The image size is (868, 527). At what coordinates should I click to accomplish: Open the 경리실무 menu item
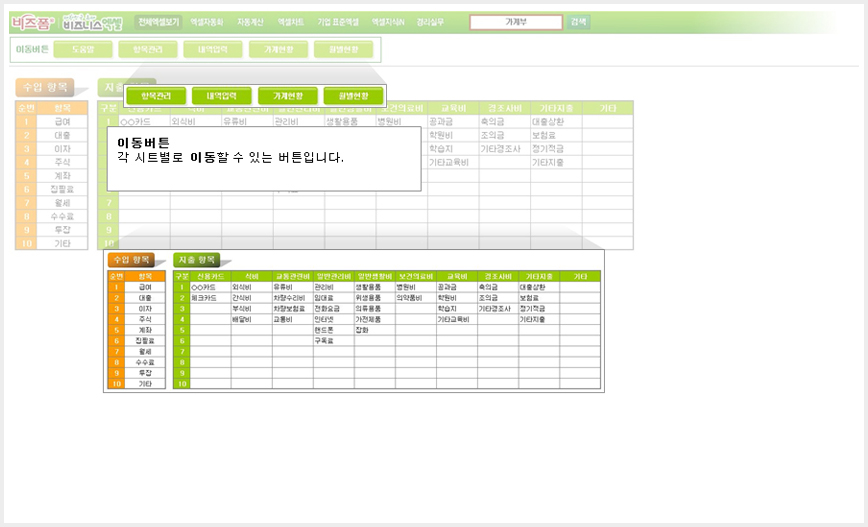click(x=430, y=22)
